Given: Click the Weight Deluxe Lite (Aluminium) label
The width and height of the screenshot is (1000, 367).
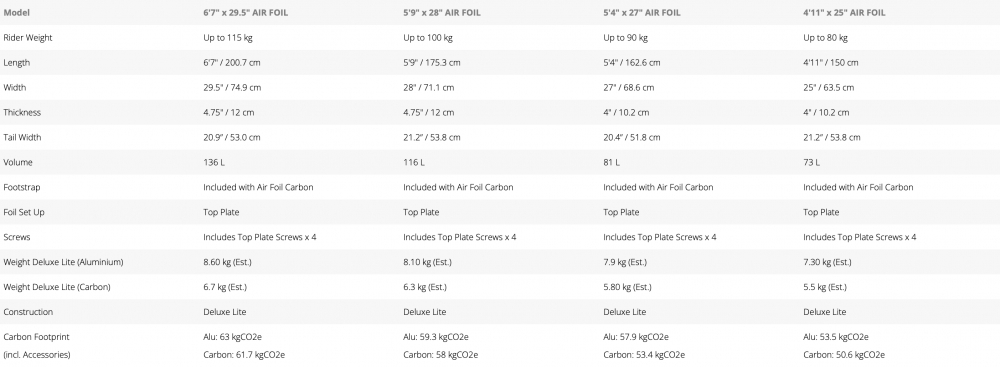Looking at the screenshot, I should click(63, 262).
